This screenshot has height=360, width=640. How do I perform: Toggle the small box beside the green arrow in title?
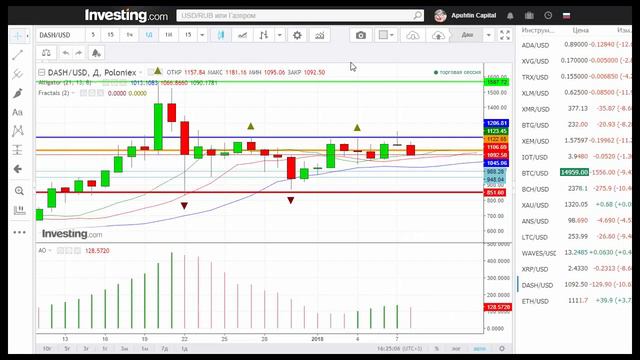151,72
